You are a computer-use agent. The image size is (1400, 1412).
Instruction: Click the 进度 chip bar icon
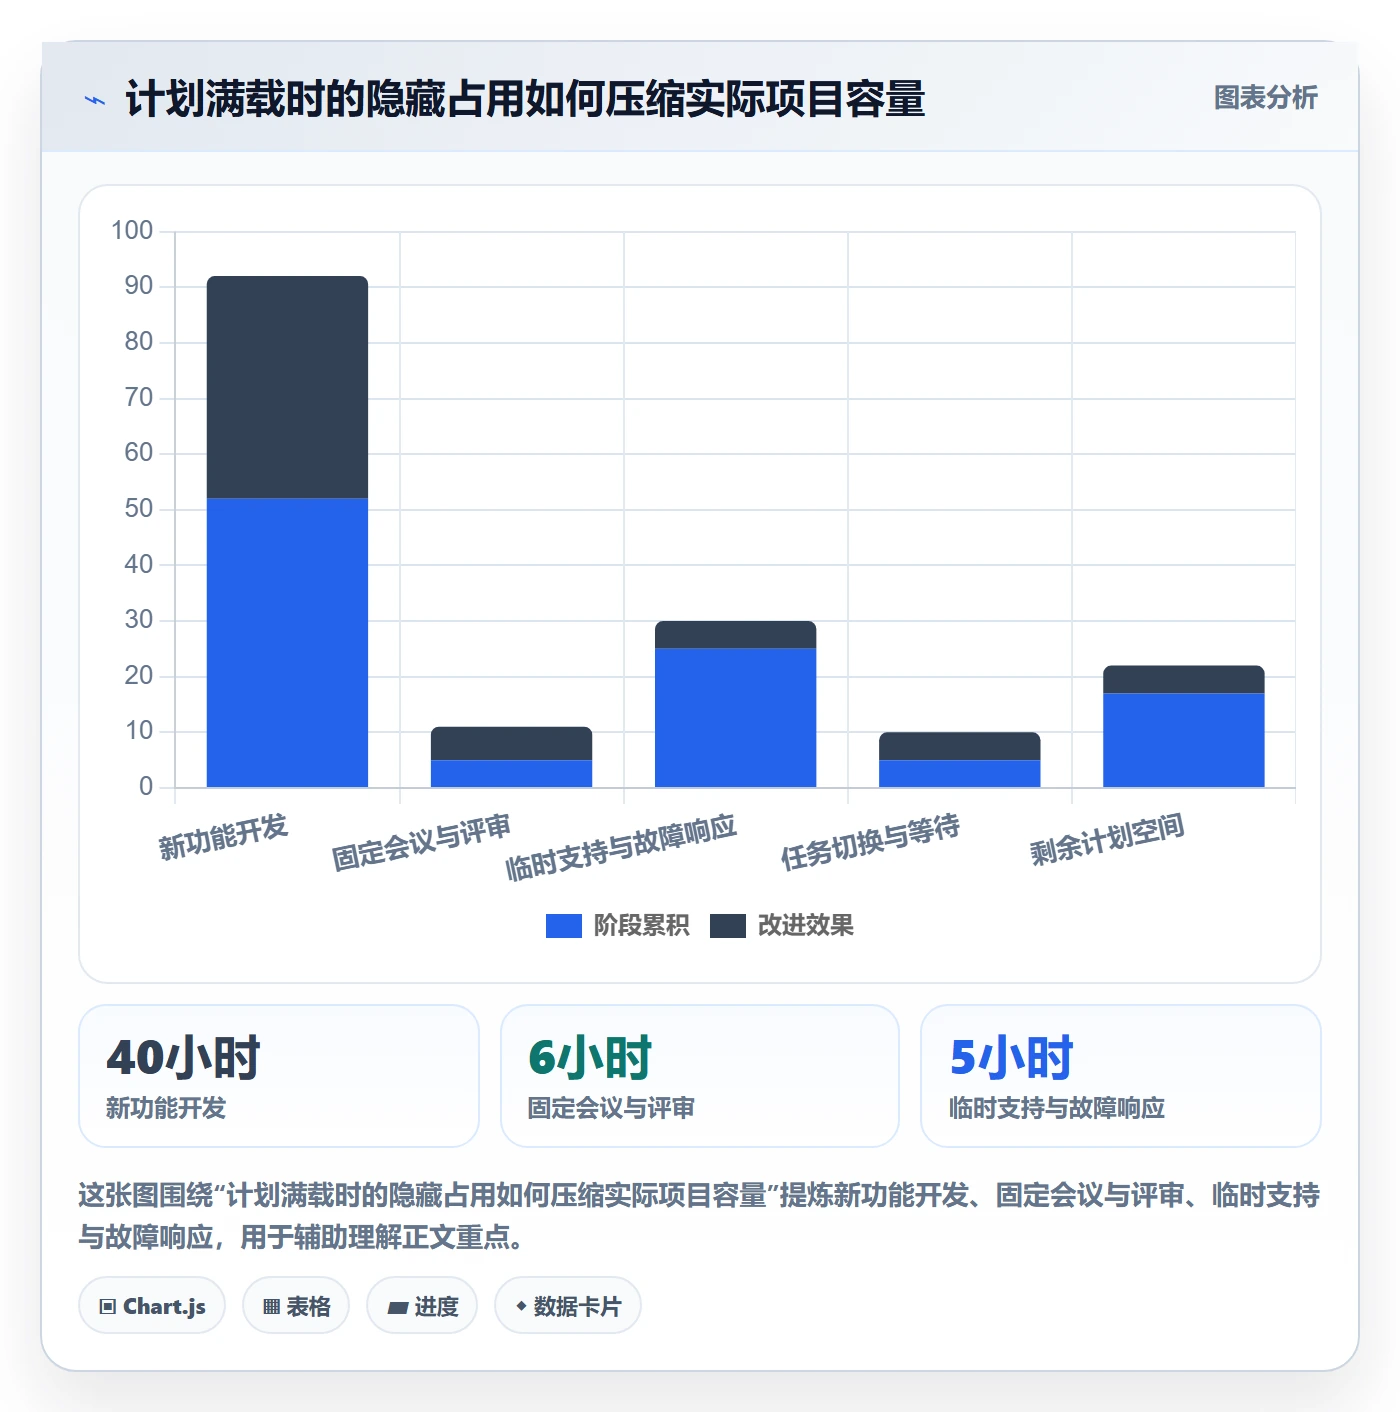(398, 1307)
